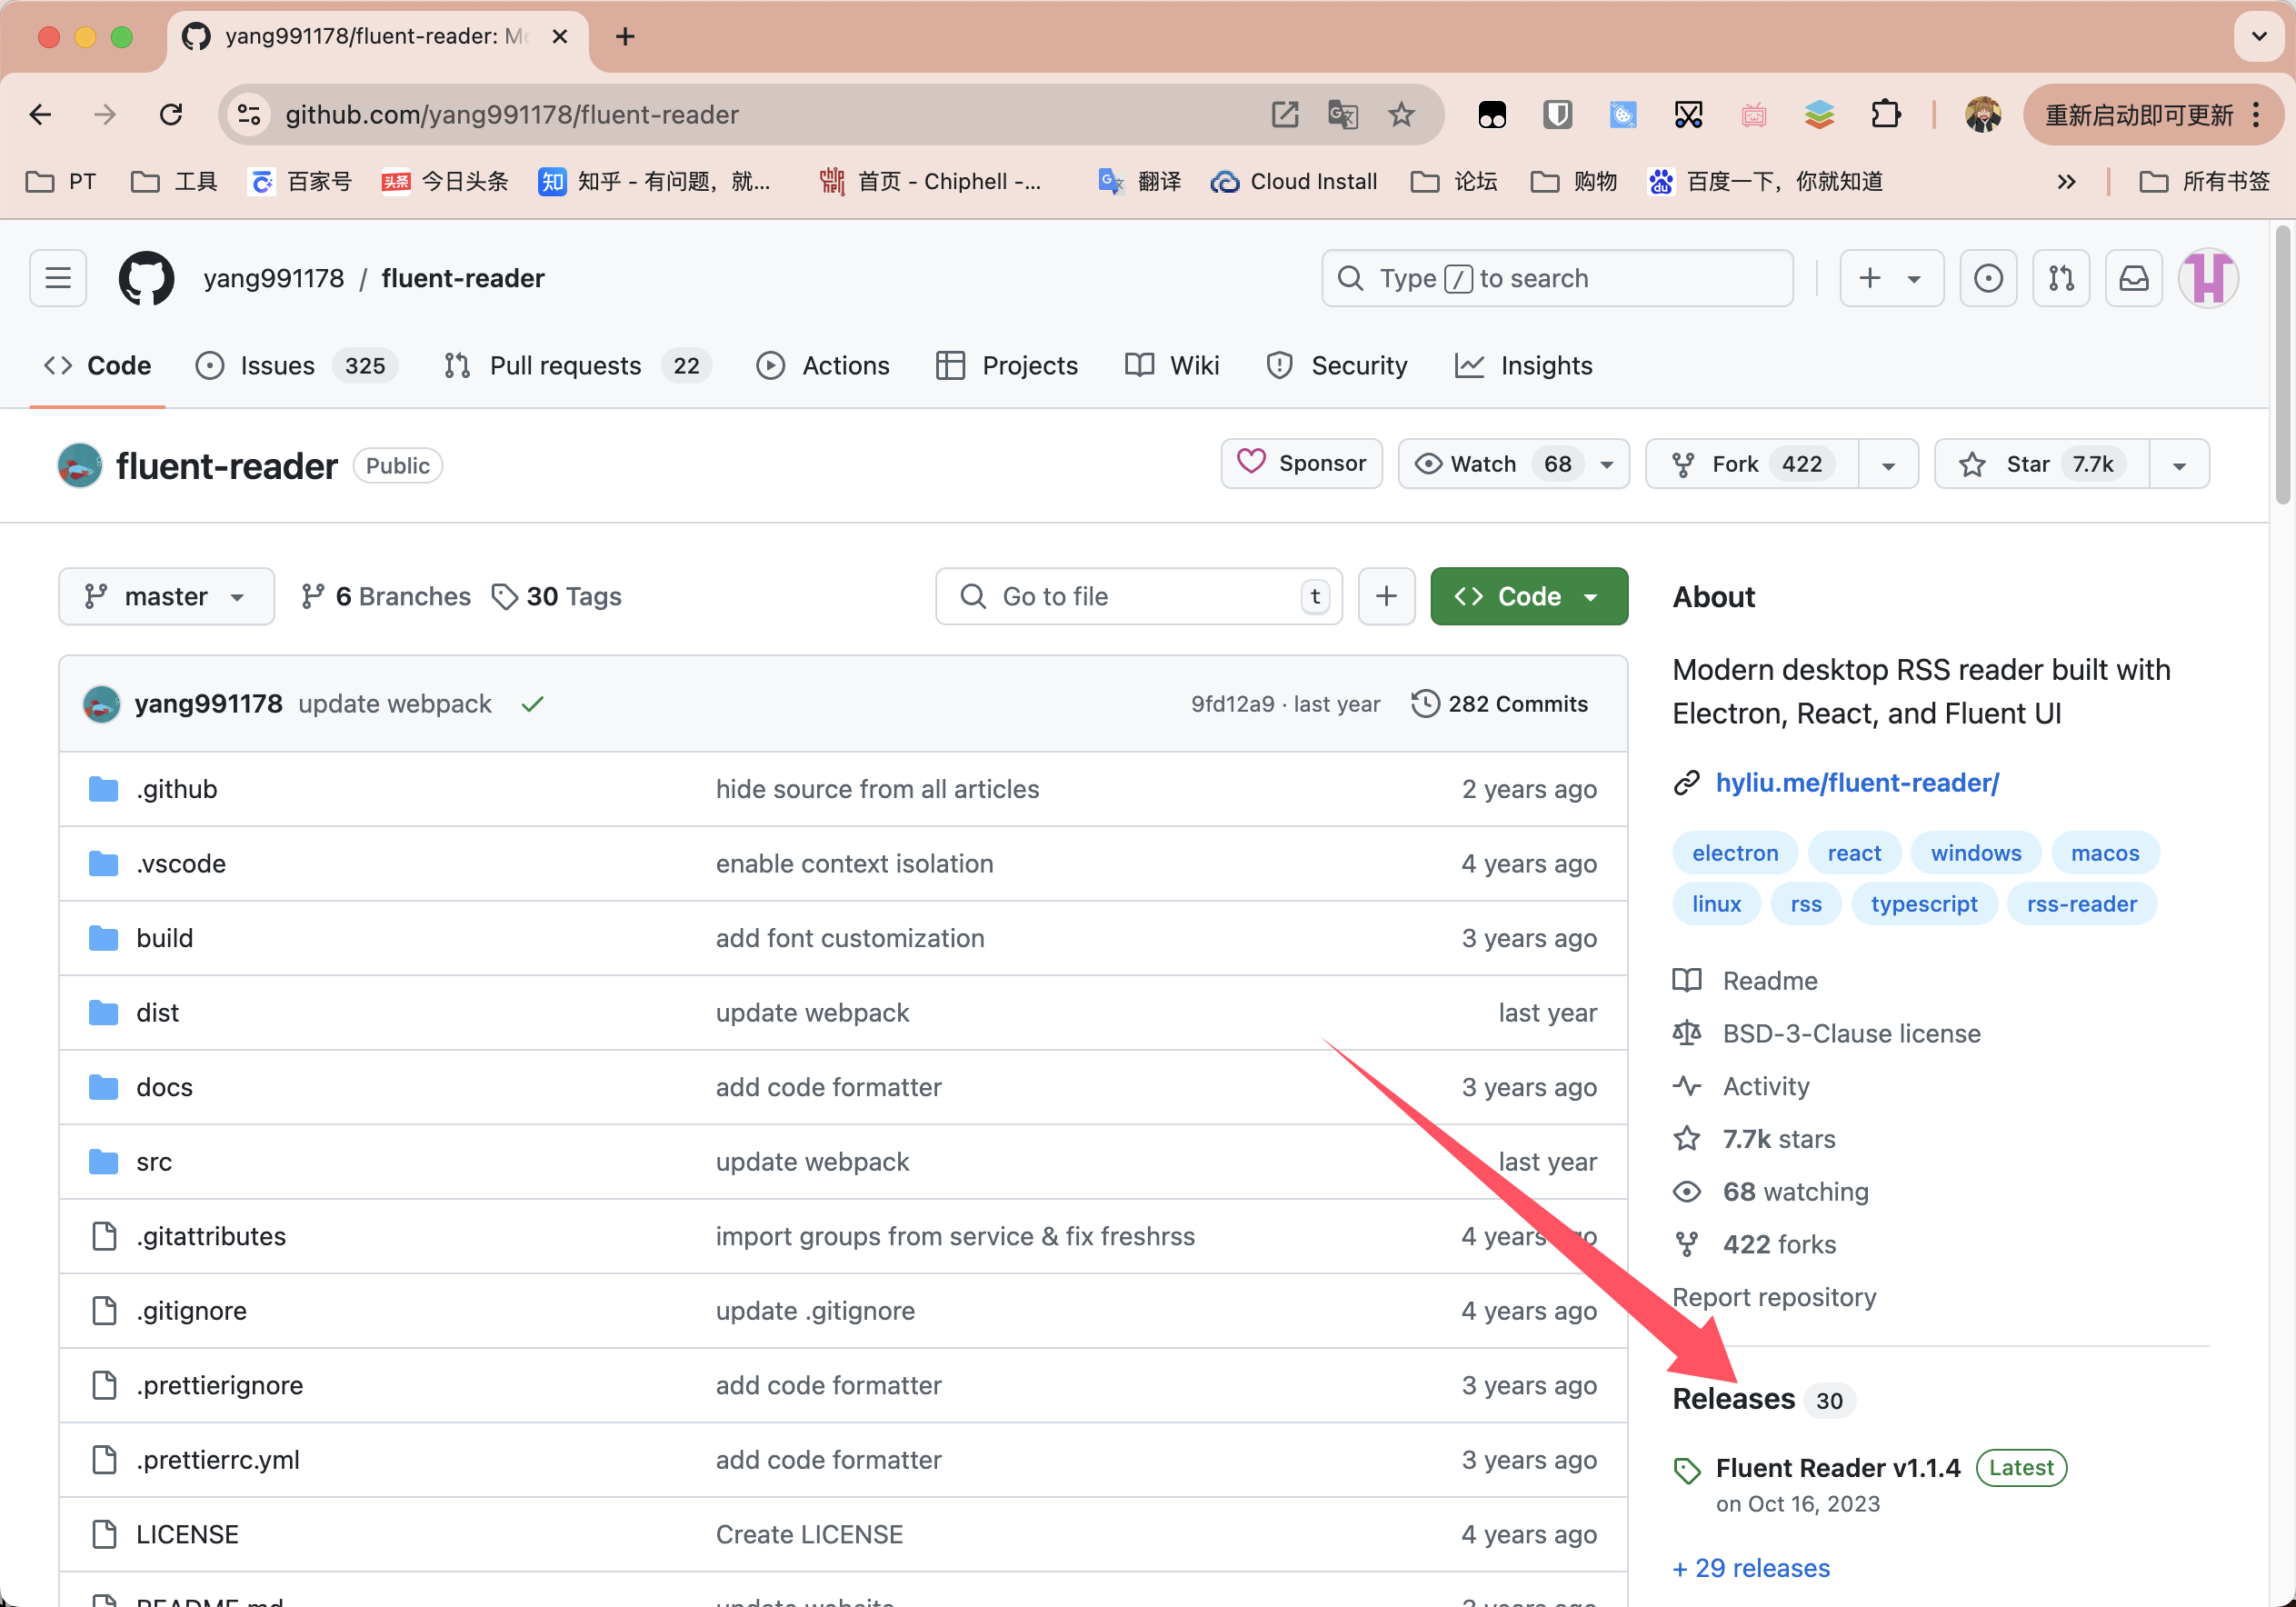The height and width of the screenshot is (1607, 2296).
Task: Reload the page with the refresh icon
Action: (171, 115)
